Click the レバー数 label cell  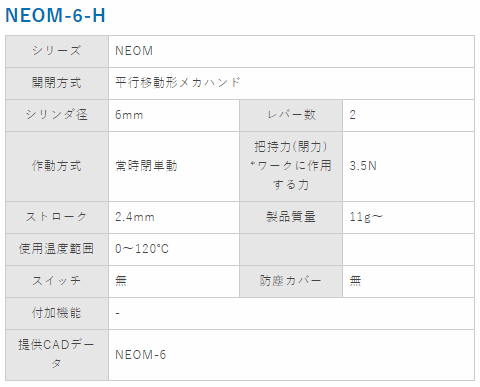click(x=291, y=115)
